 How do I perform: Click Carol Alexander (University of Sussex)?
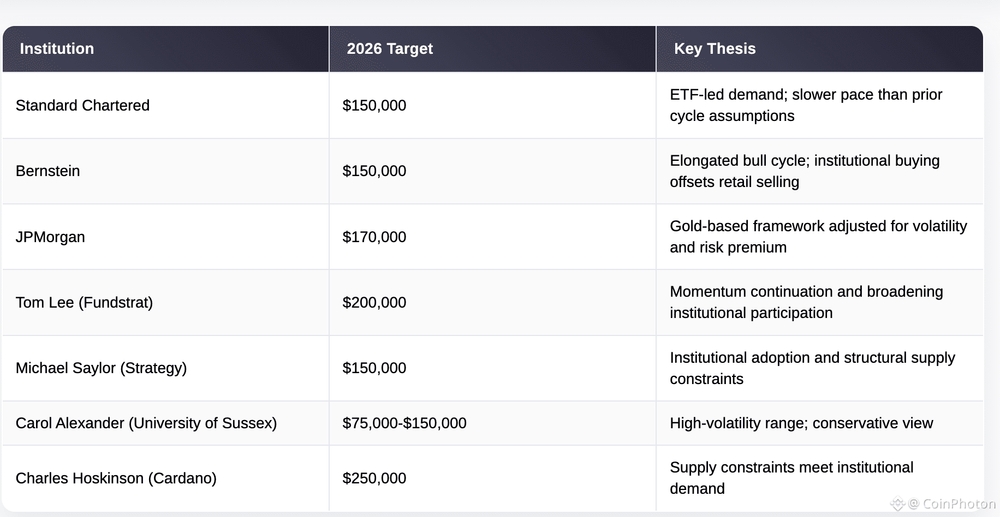(x=146, y=423)
